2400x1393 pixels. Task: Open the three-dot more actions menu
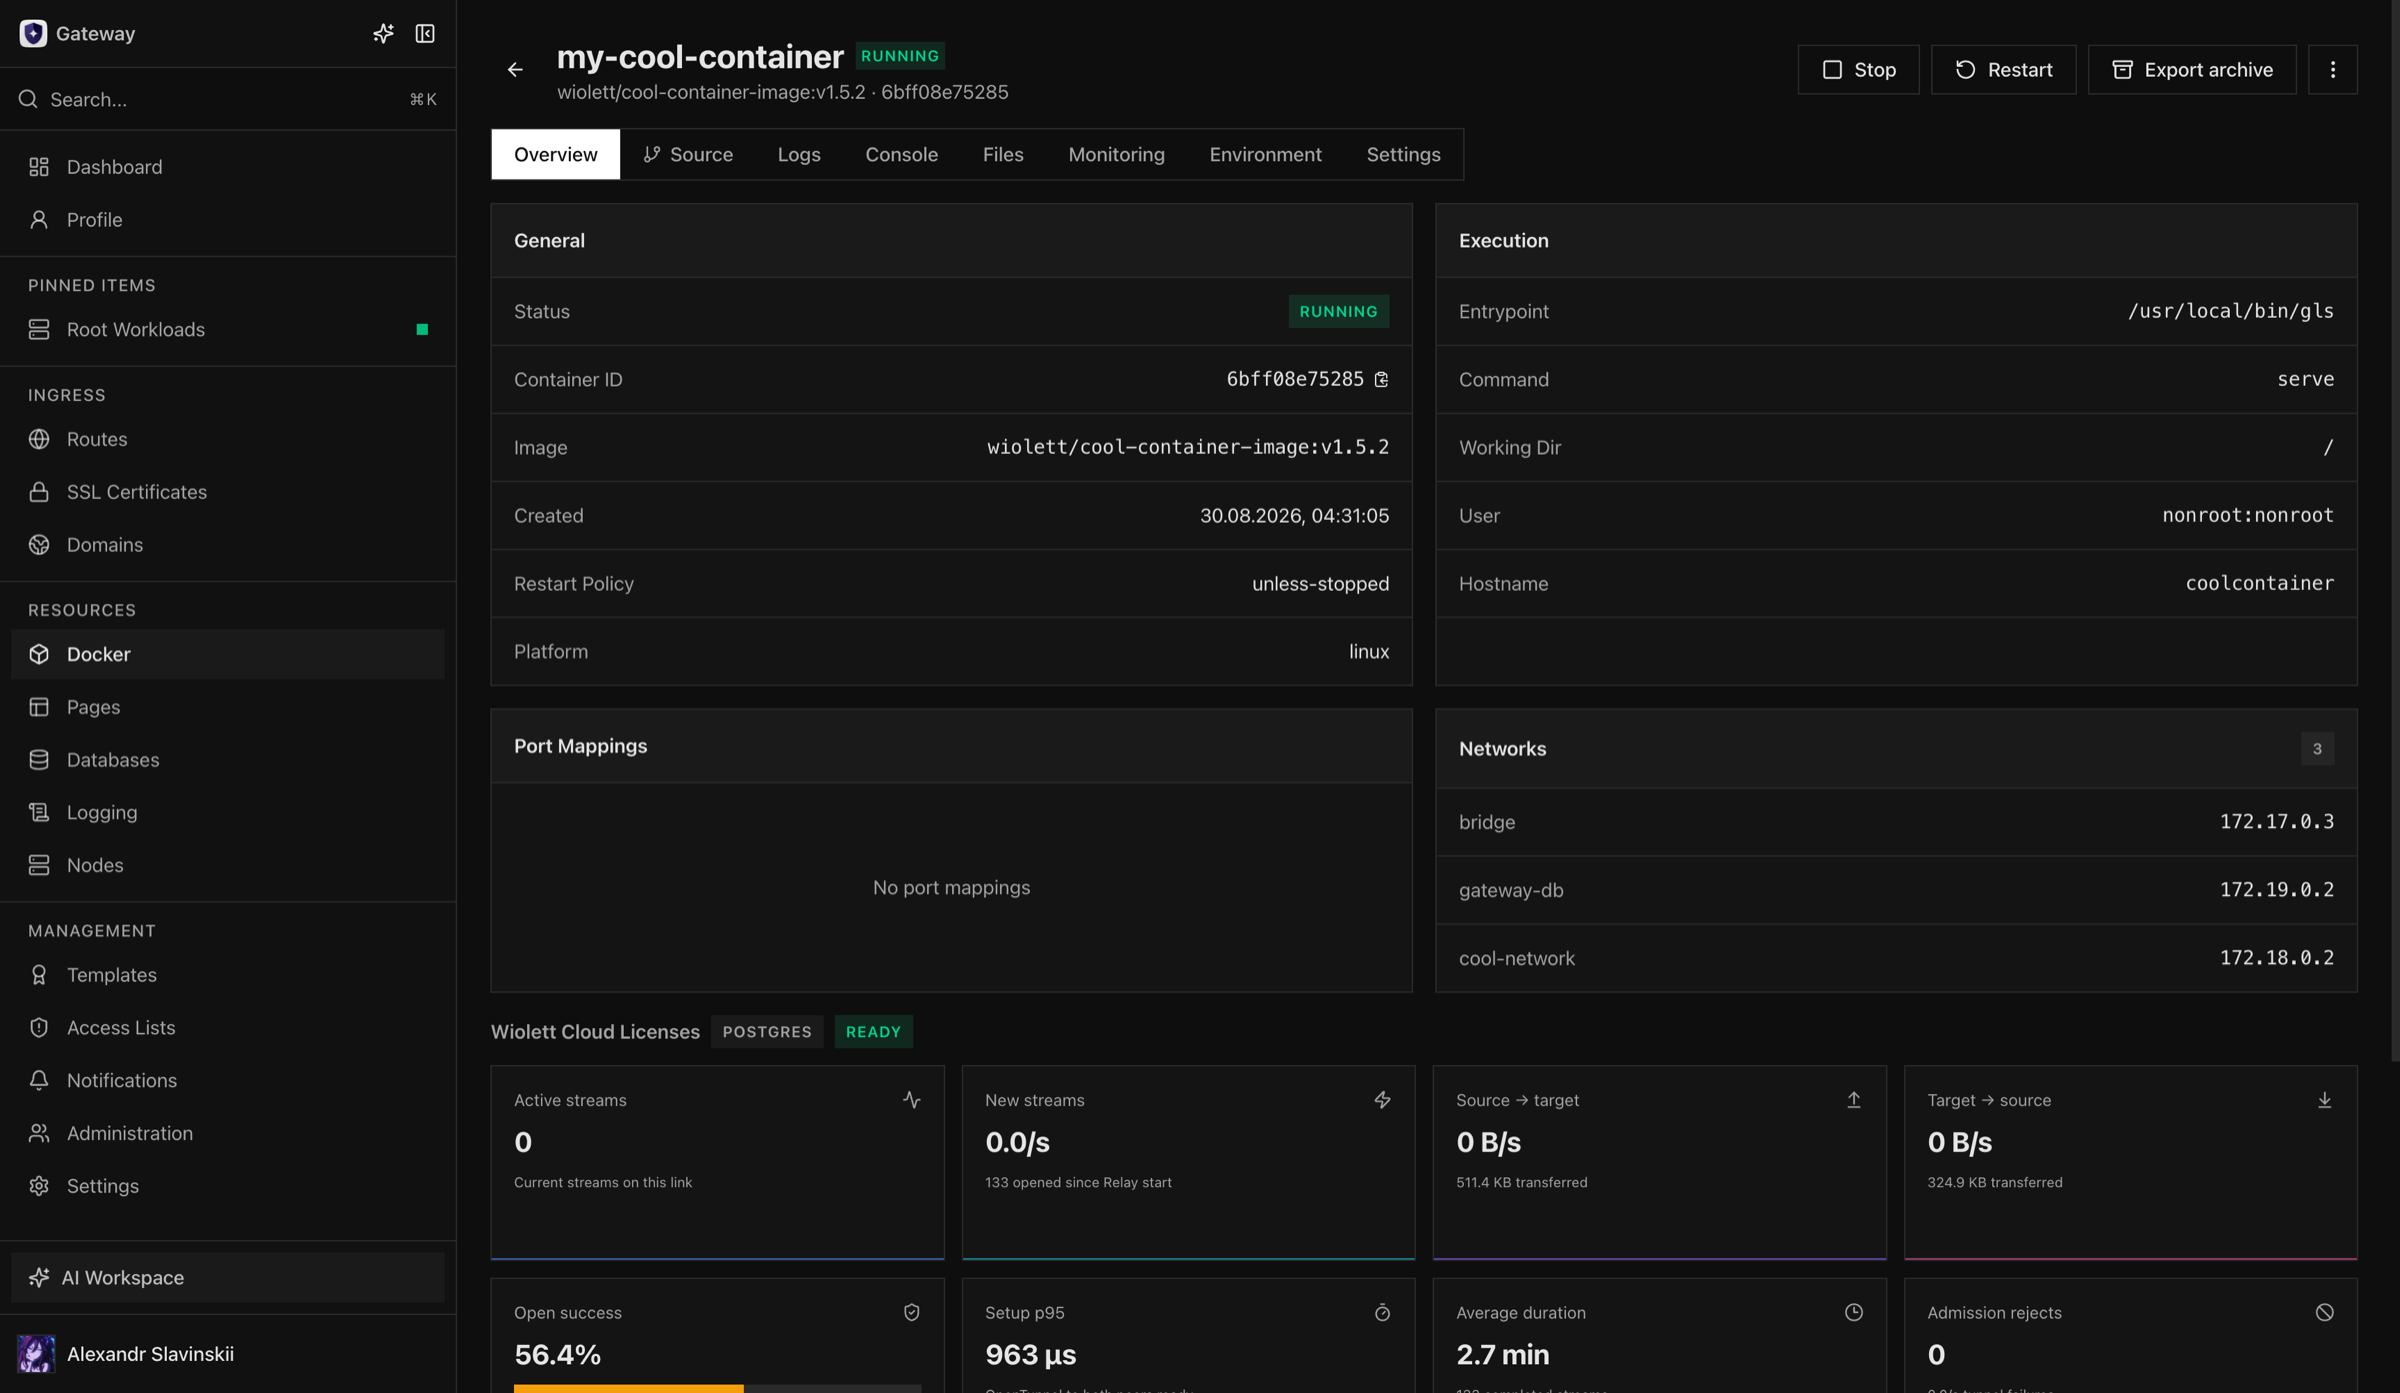[x=2333, y=69]
